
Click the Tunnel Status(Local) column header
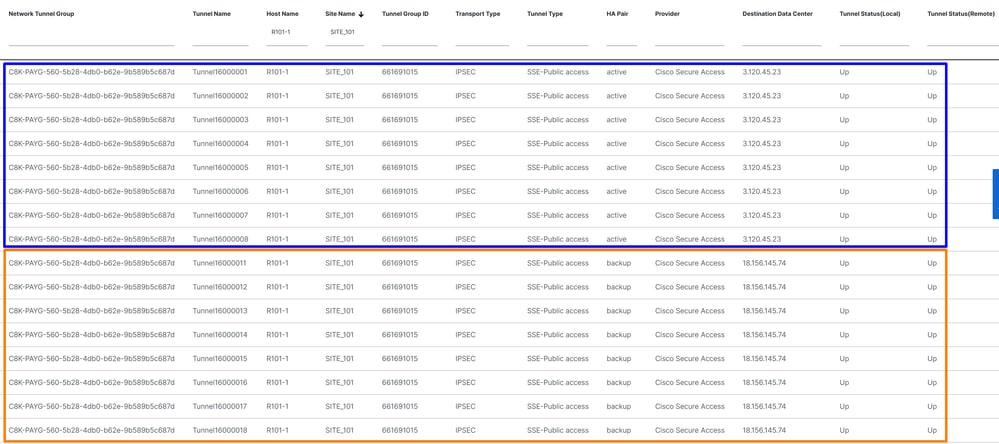pos(870,14)
